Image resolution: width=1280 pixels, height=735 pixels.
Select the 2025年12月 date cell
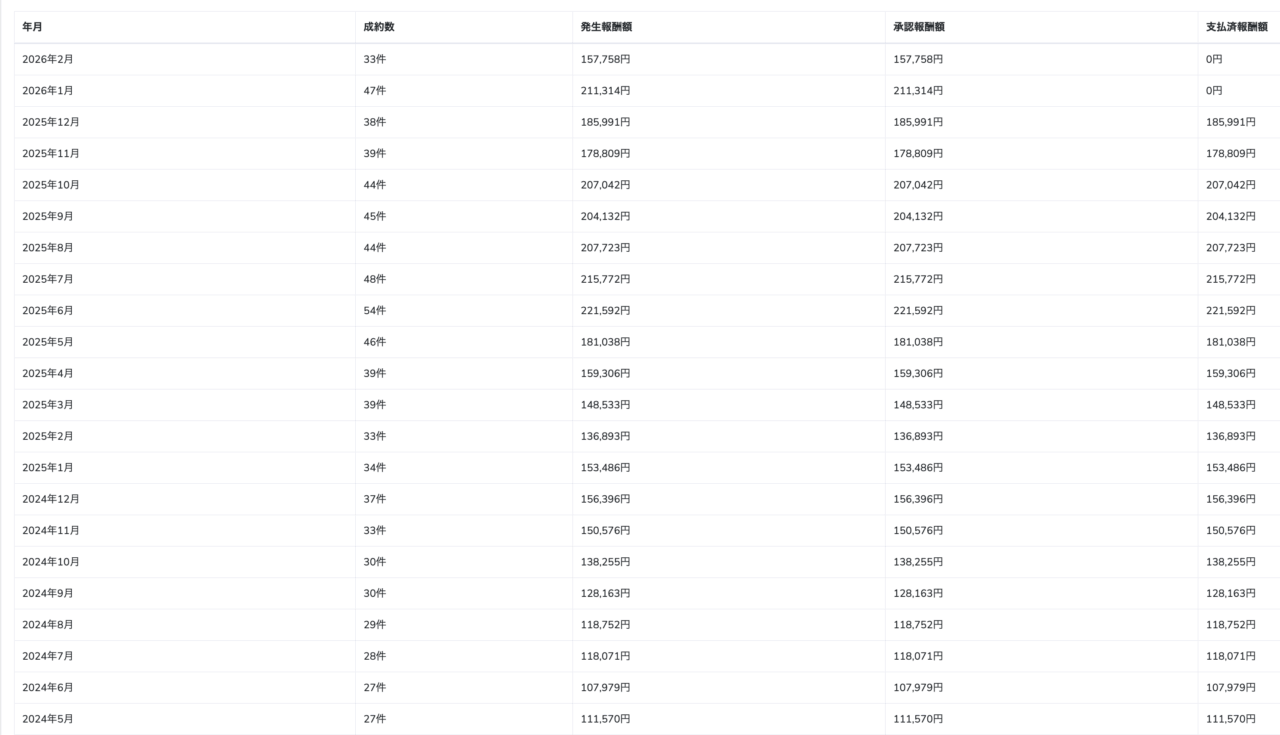point(51,122)
